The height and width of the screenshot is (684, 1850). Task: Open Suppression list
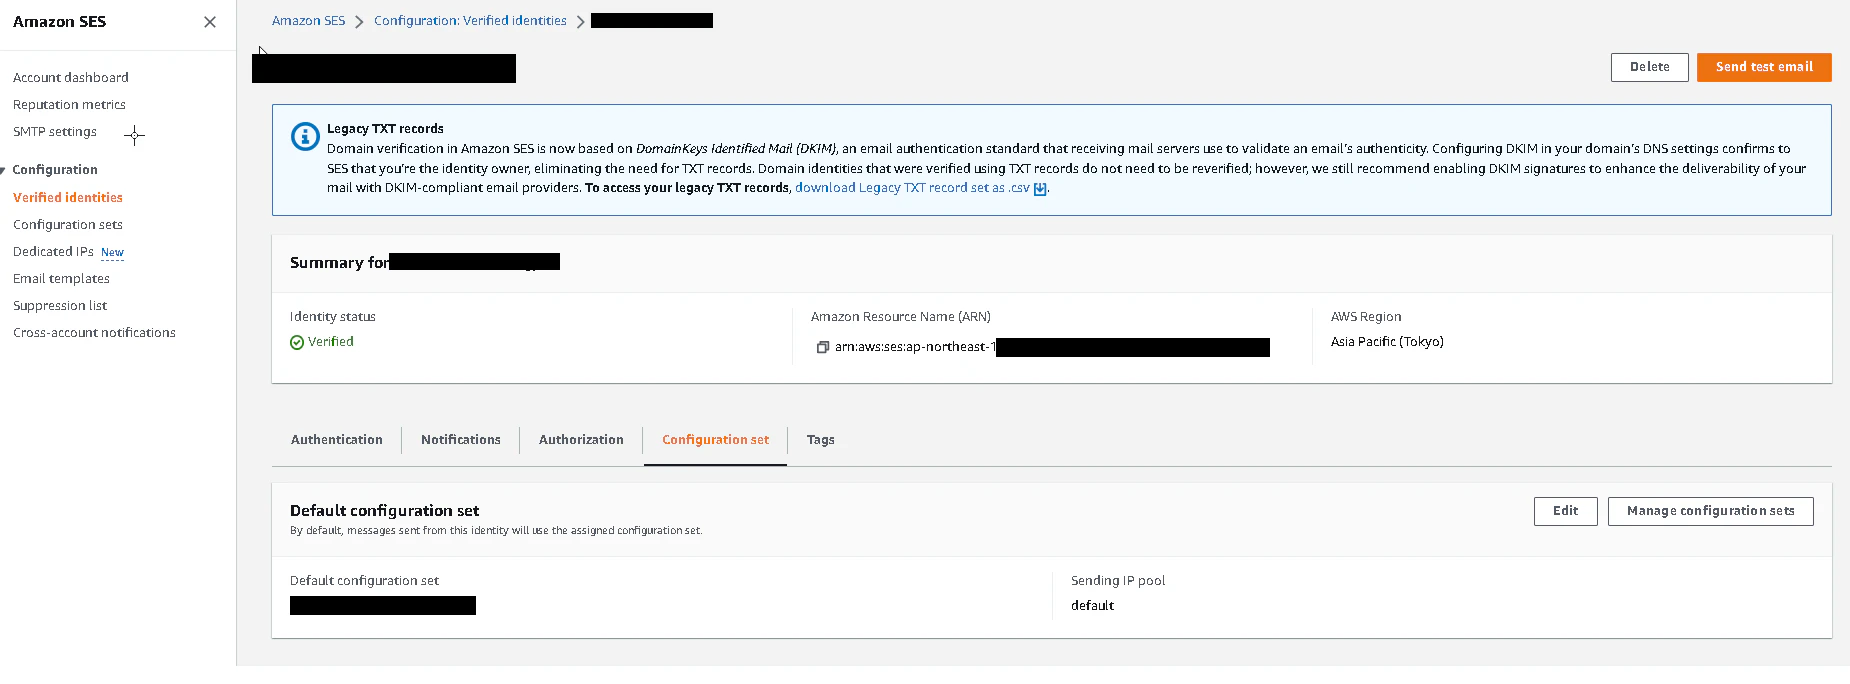point(60,305)
